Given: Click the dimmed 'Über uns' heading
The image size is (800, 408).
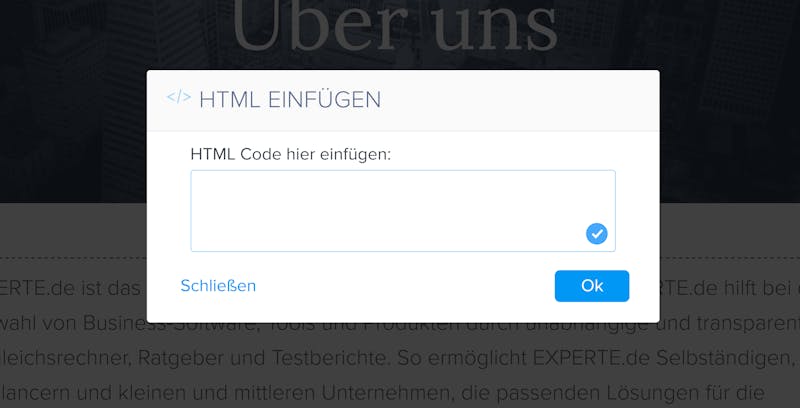Looking at the screenshot, I should click(x=394, y=27).
